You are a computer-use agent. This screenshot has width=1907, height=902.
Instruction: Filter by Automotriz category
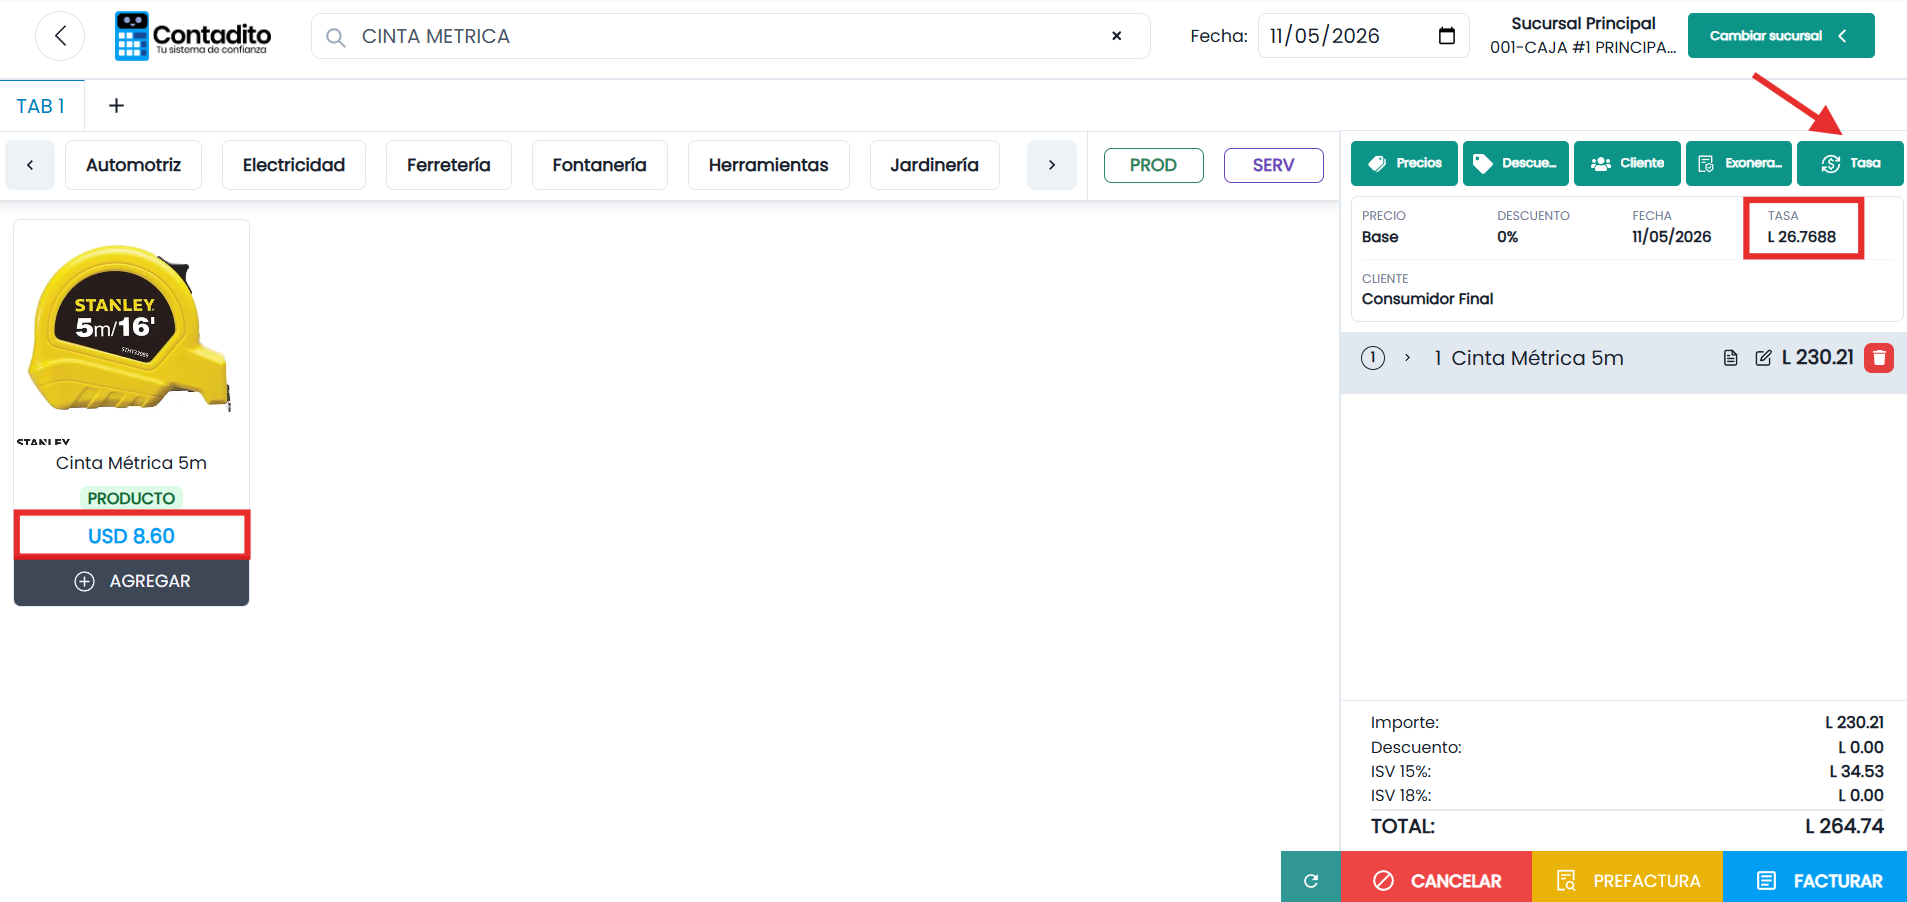133,165
